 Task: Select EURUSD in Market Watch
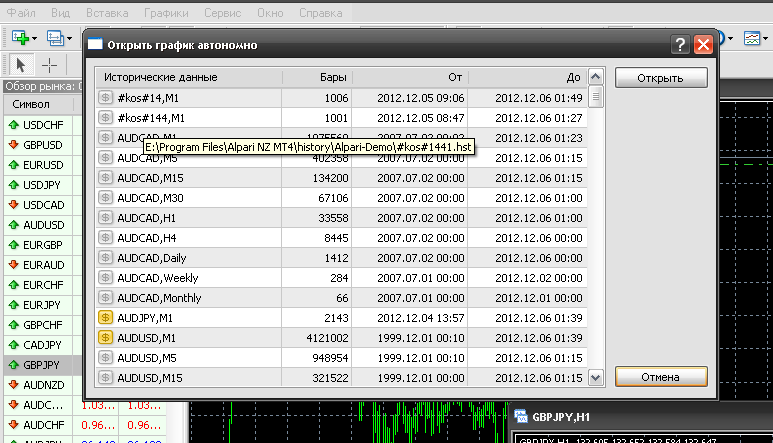click(x=43, y=165)
